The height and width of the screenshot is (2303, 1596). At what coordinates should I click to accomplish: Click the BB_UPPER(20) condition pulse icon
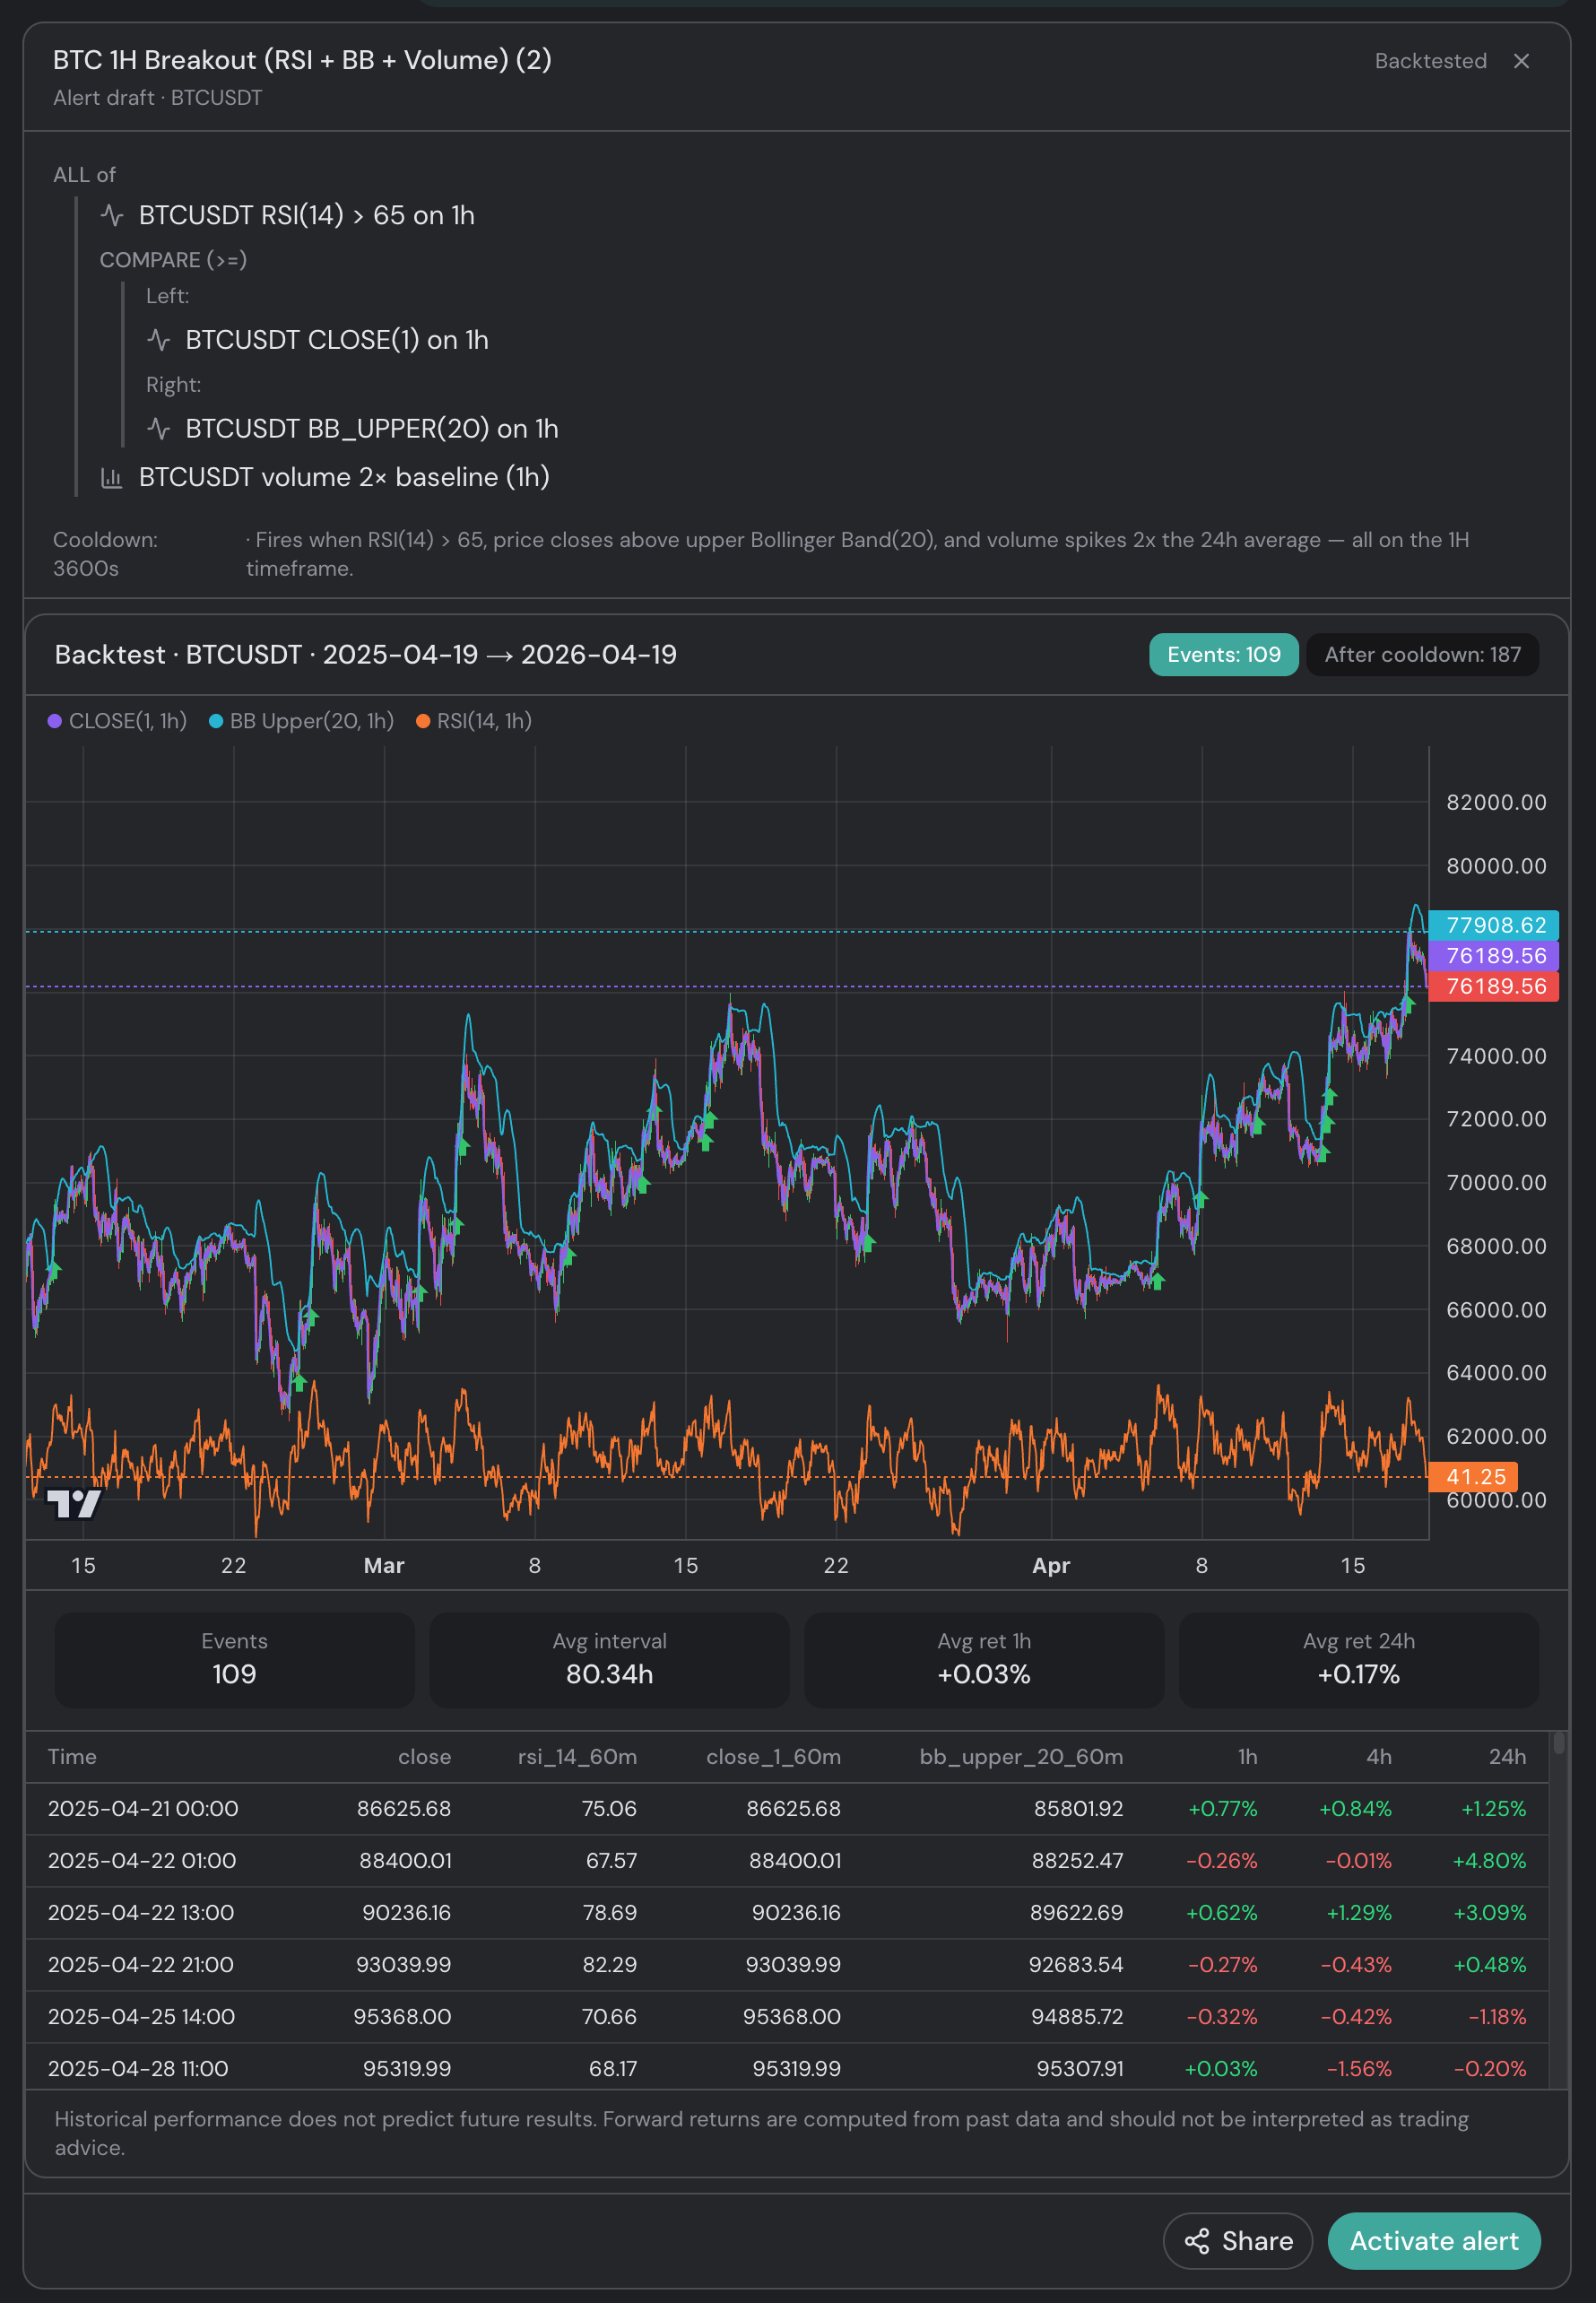[159, 429]
